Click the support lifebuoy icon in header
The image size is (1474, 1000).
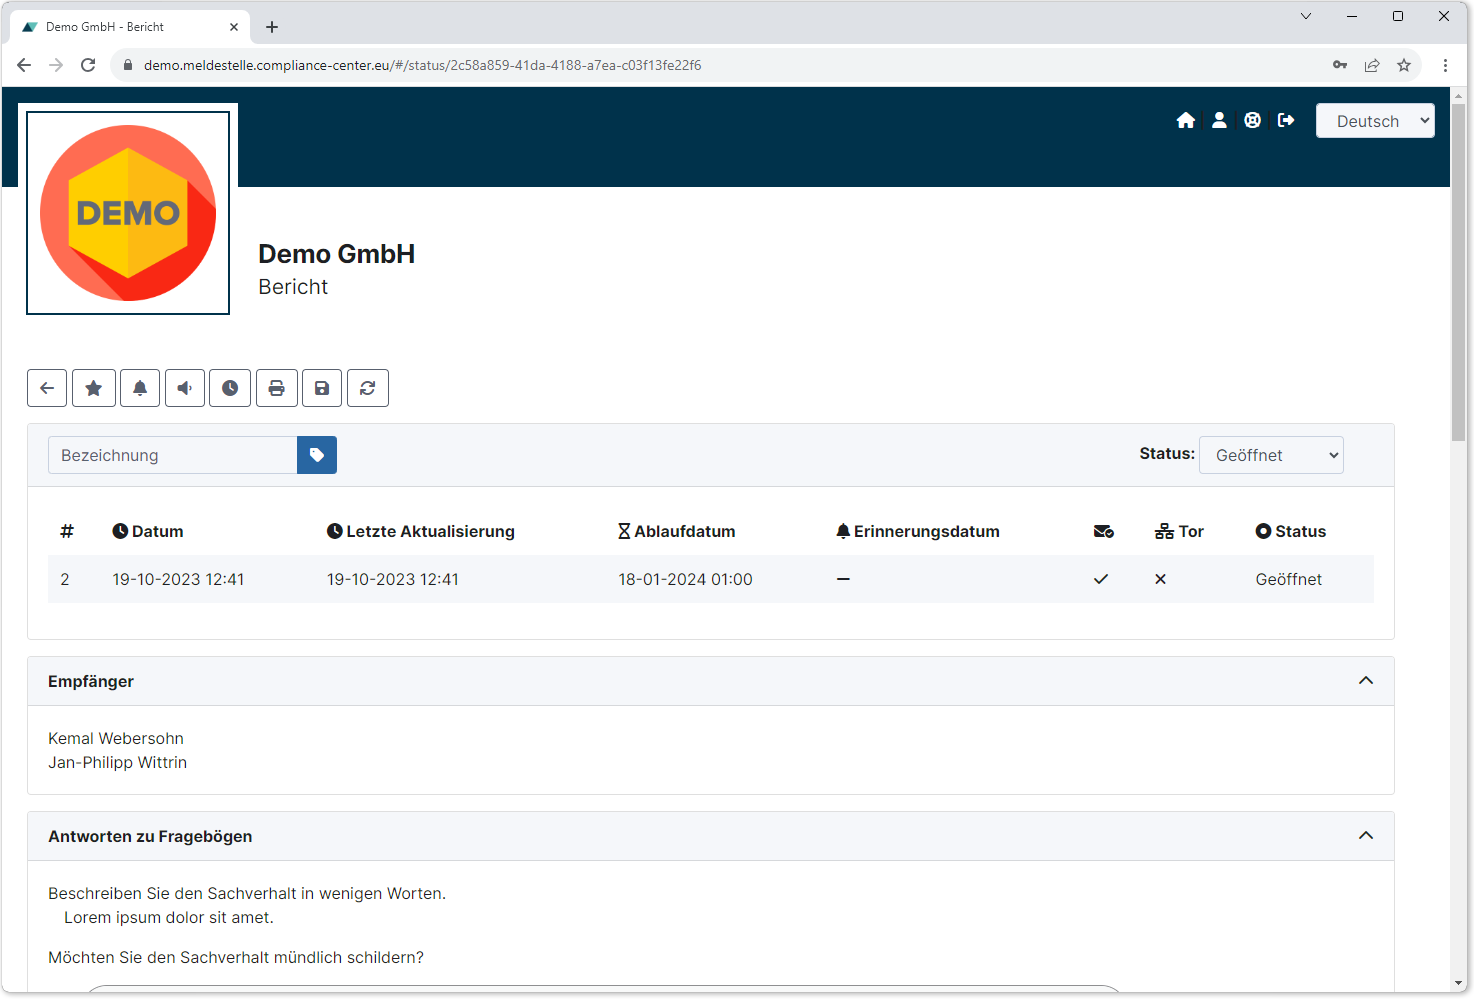[x=1252, y=121]
